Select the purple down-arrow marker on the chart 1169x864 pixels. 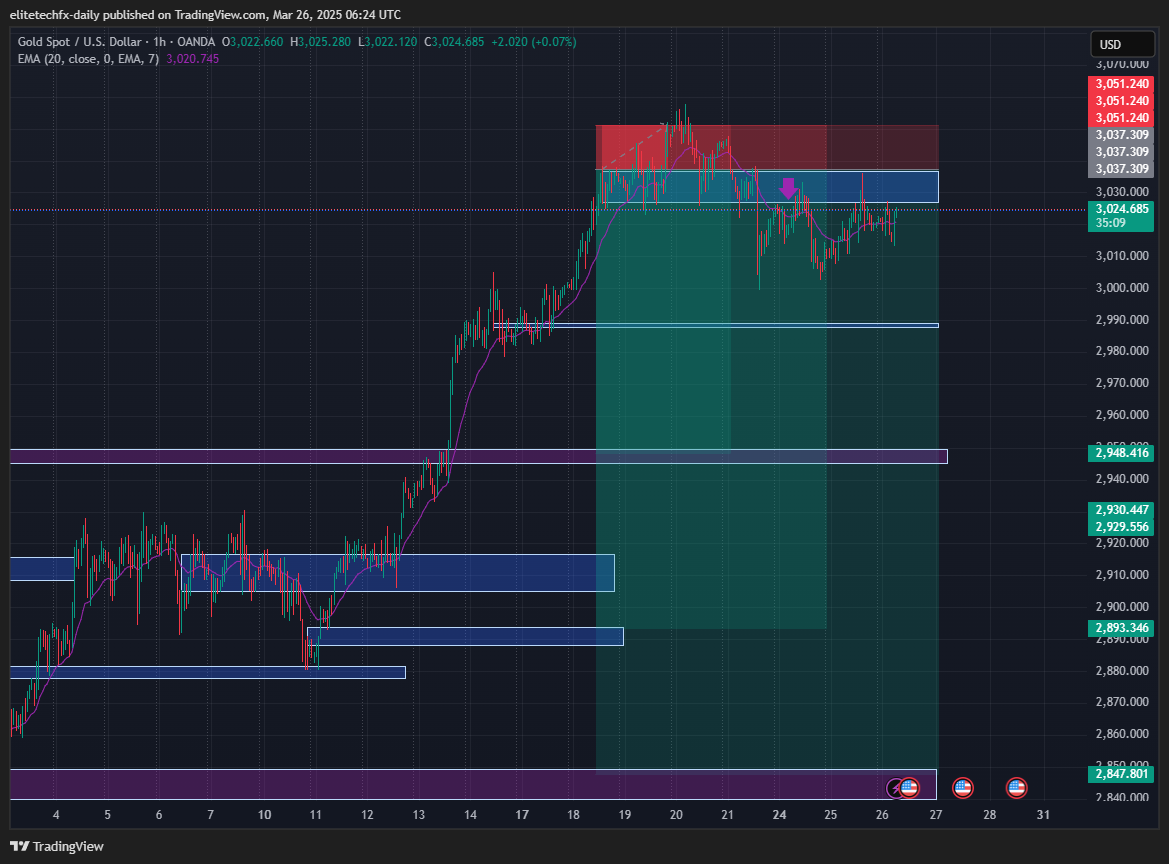point(788,188)
